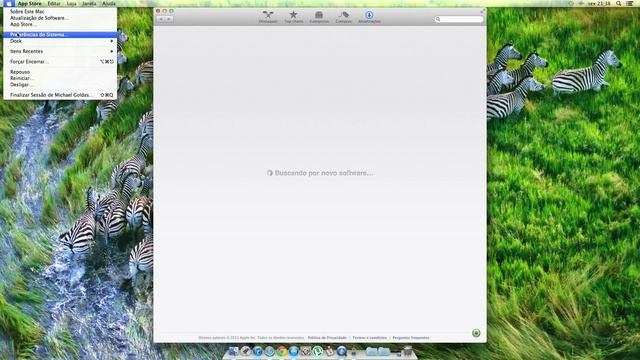Open the Featured (Destaques) section icon
Screen dimensions: 640x360
click(268, 17)
